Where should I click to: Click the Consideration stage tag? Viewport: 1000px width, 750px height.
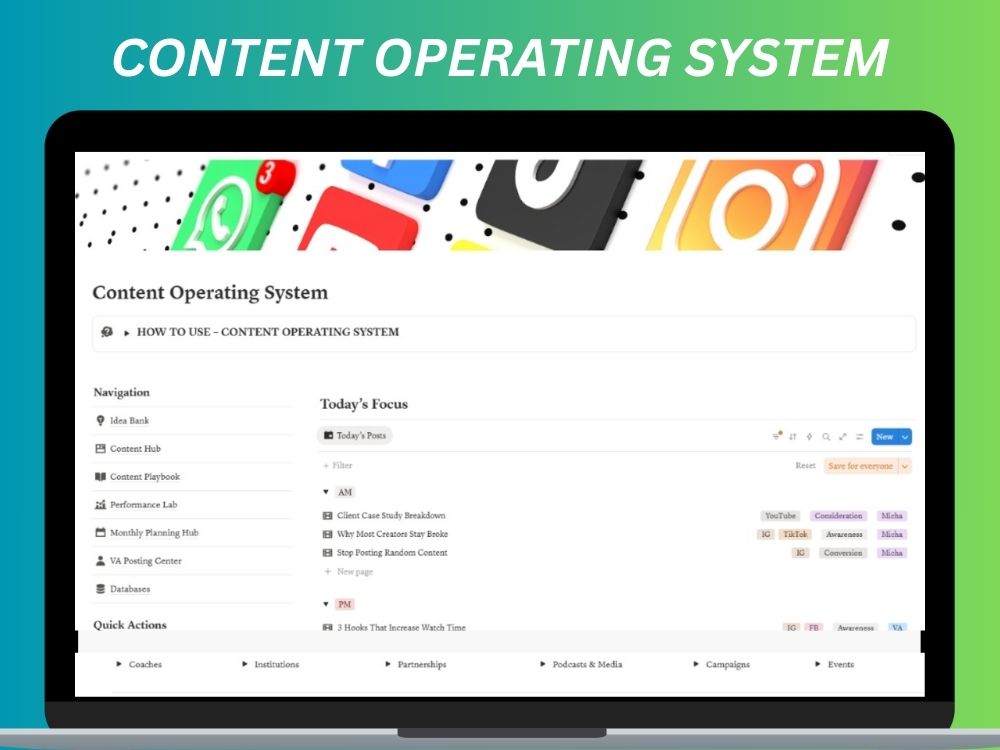[x=839, y=515]
